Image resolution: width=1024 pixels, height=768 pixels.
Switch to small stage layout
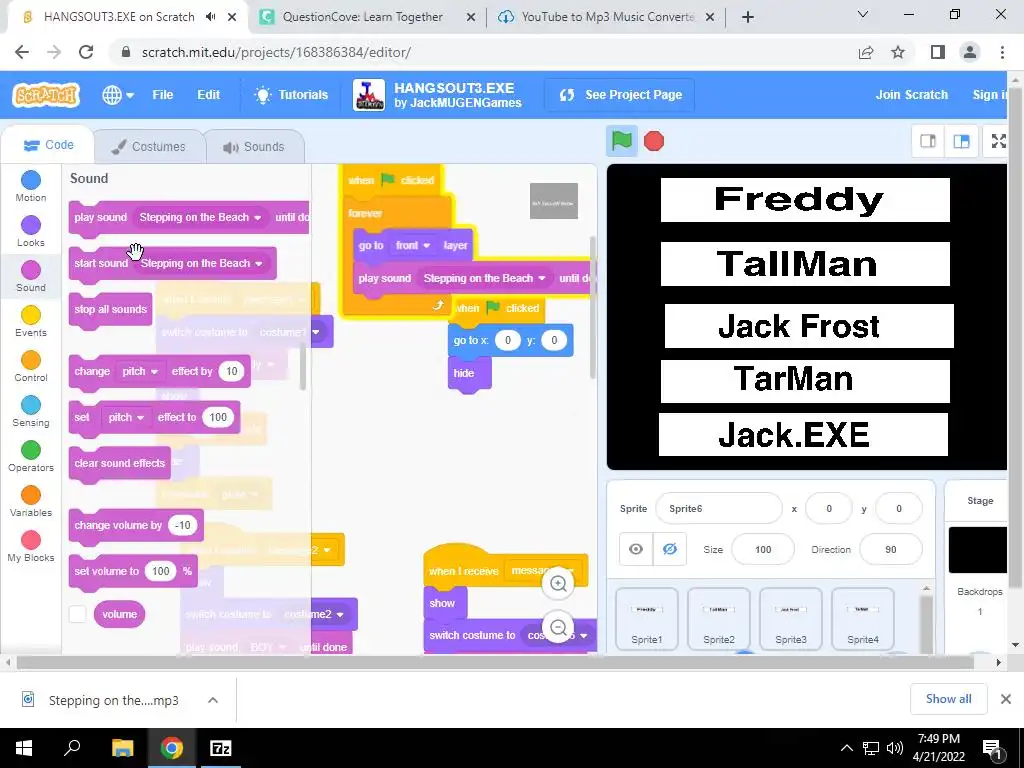(x=928, y=141)
